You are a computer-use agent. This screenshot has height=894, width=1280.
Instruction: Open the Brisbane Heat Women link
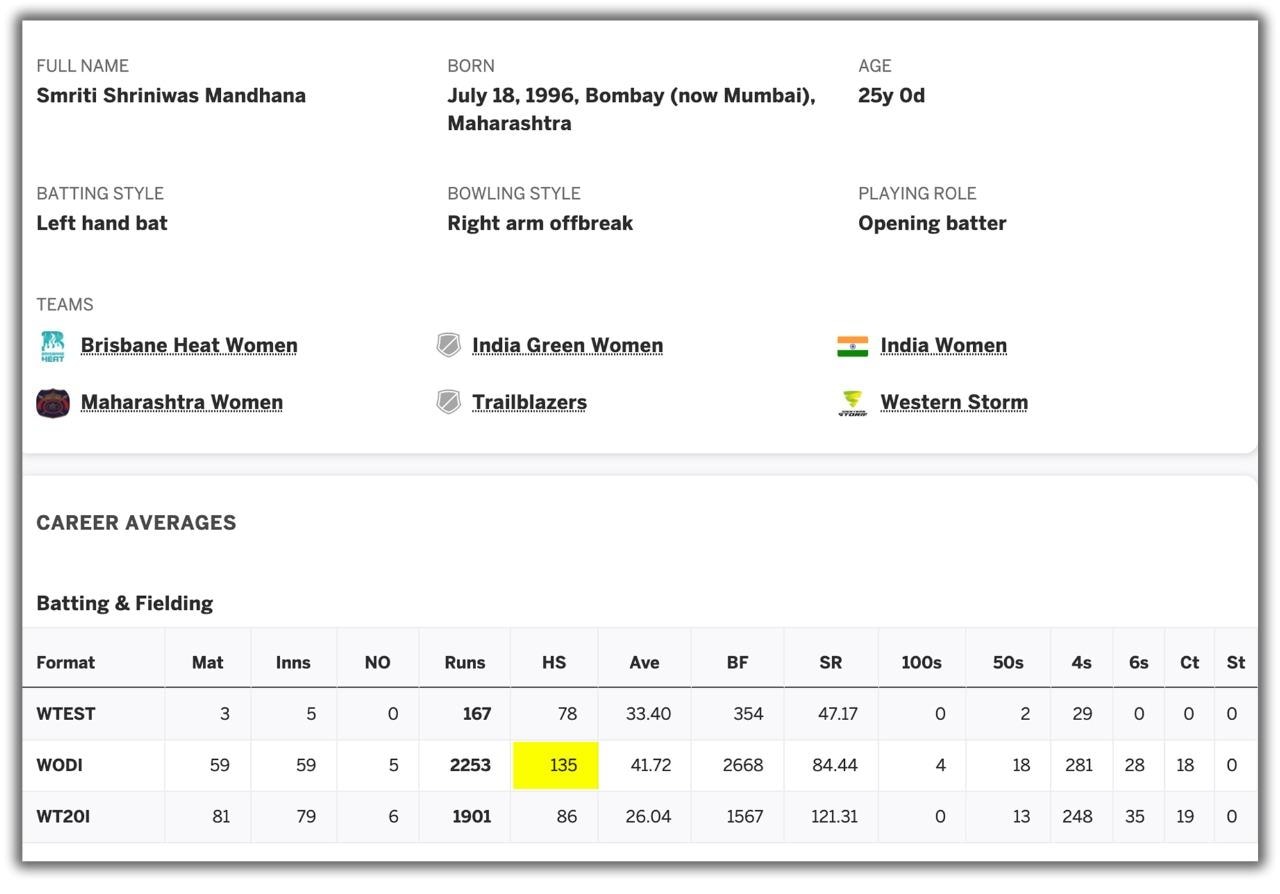[189, 346]
